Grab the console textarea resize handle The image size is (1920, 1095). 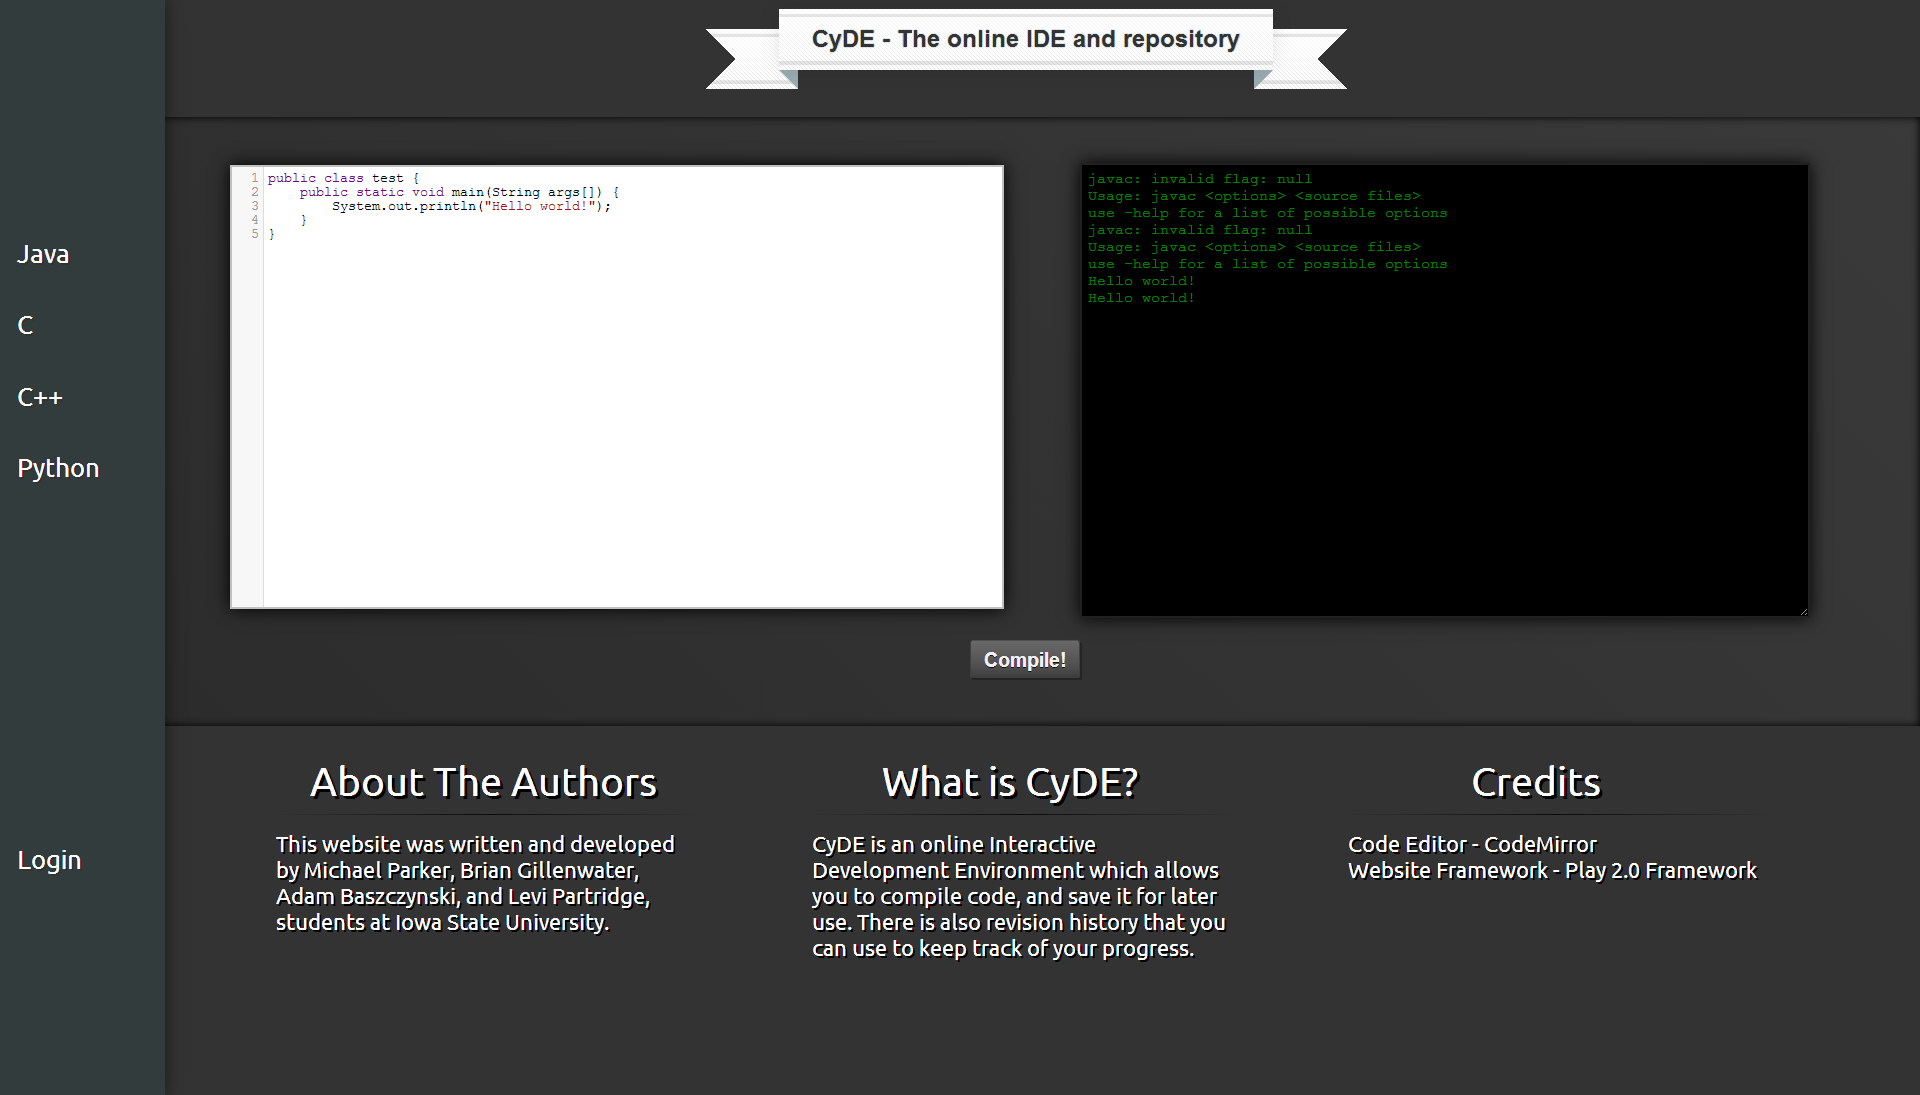click(1803, 611)
